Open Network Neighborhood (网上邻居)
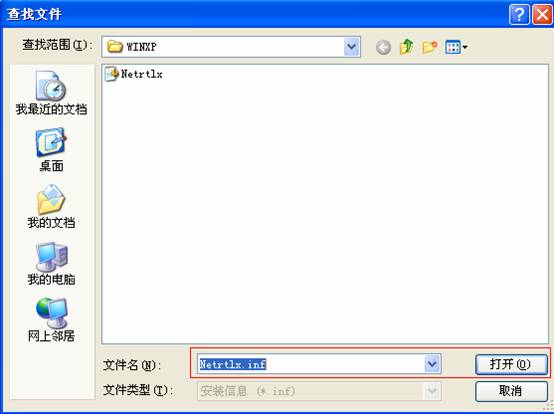Image resolution: width=554 pixels, height=414 pixels. coord(51,320)
